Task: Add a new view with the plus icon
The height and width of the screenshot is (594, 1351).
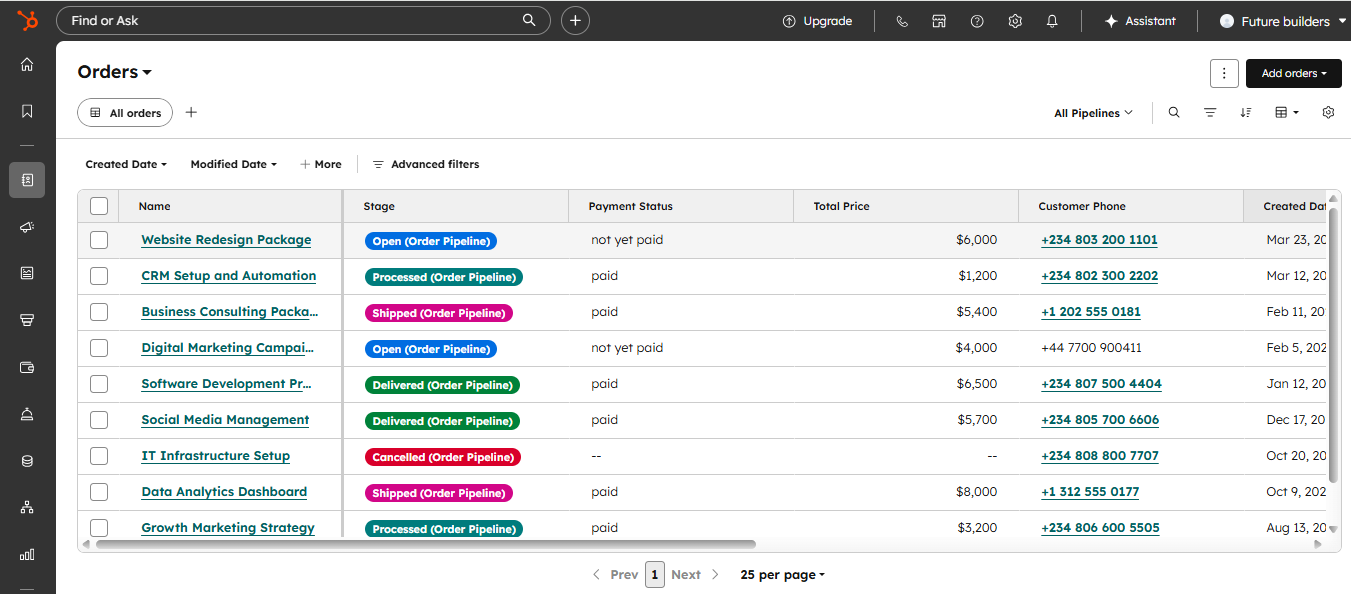Action: coord(191,113)
